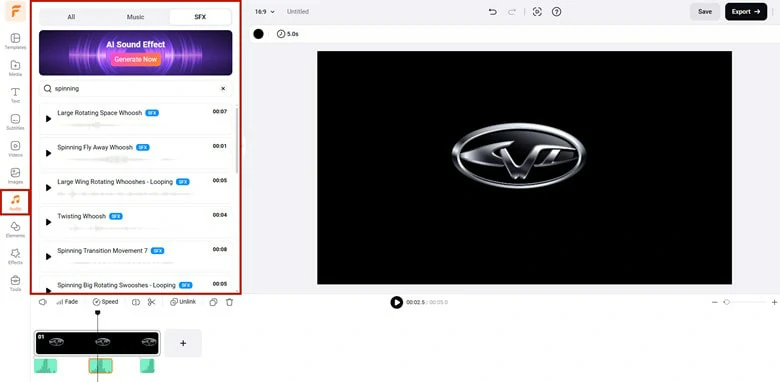Viewport: 780px width, 382px height.
Task: Click the Export button
Action: [x=746, y=11]
